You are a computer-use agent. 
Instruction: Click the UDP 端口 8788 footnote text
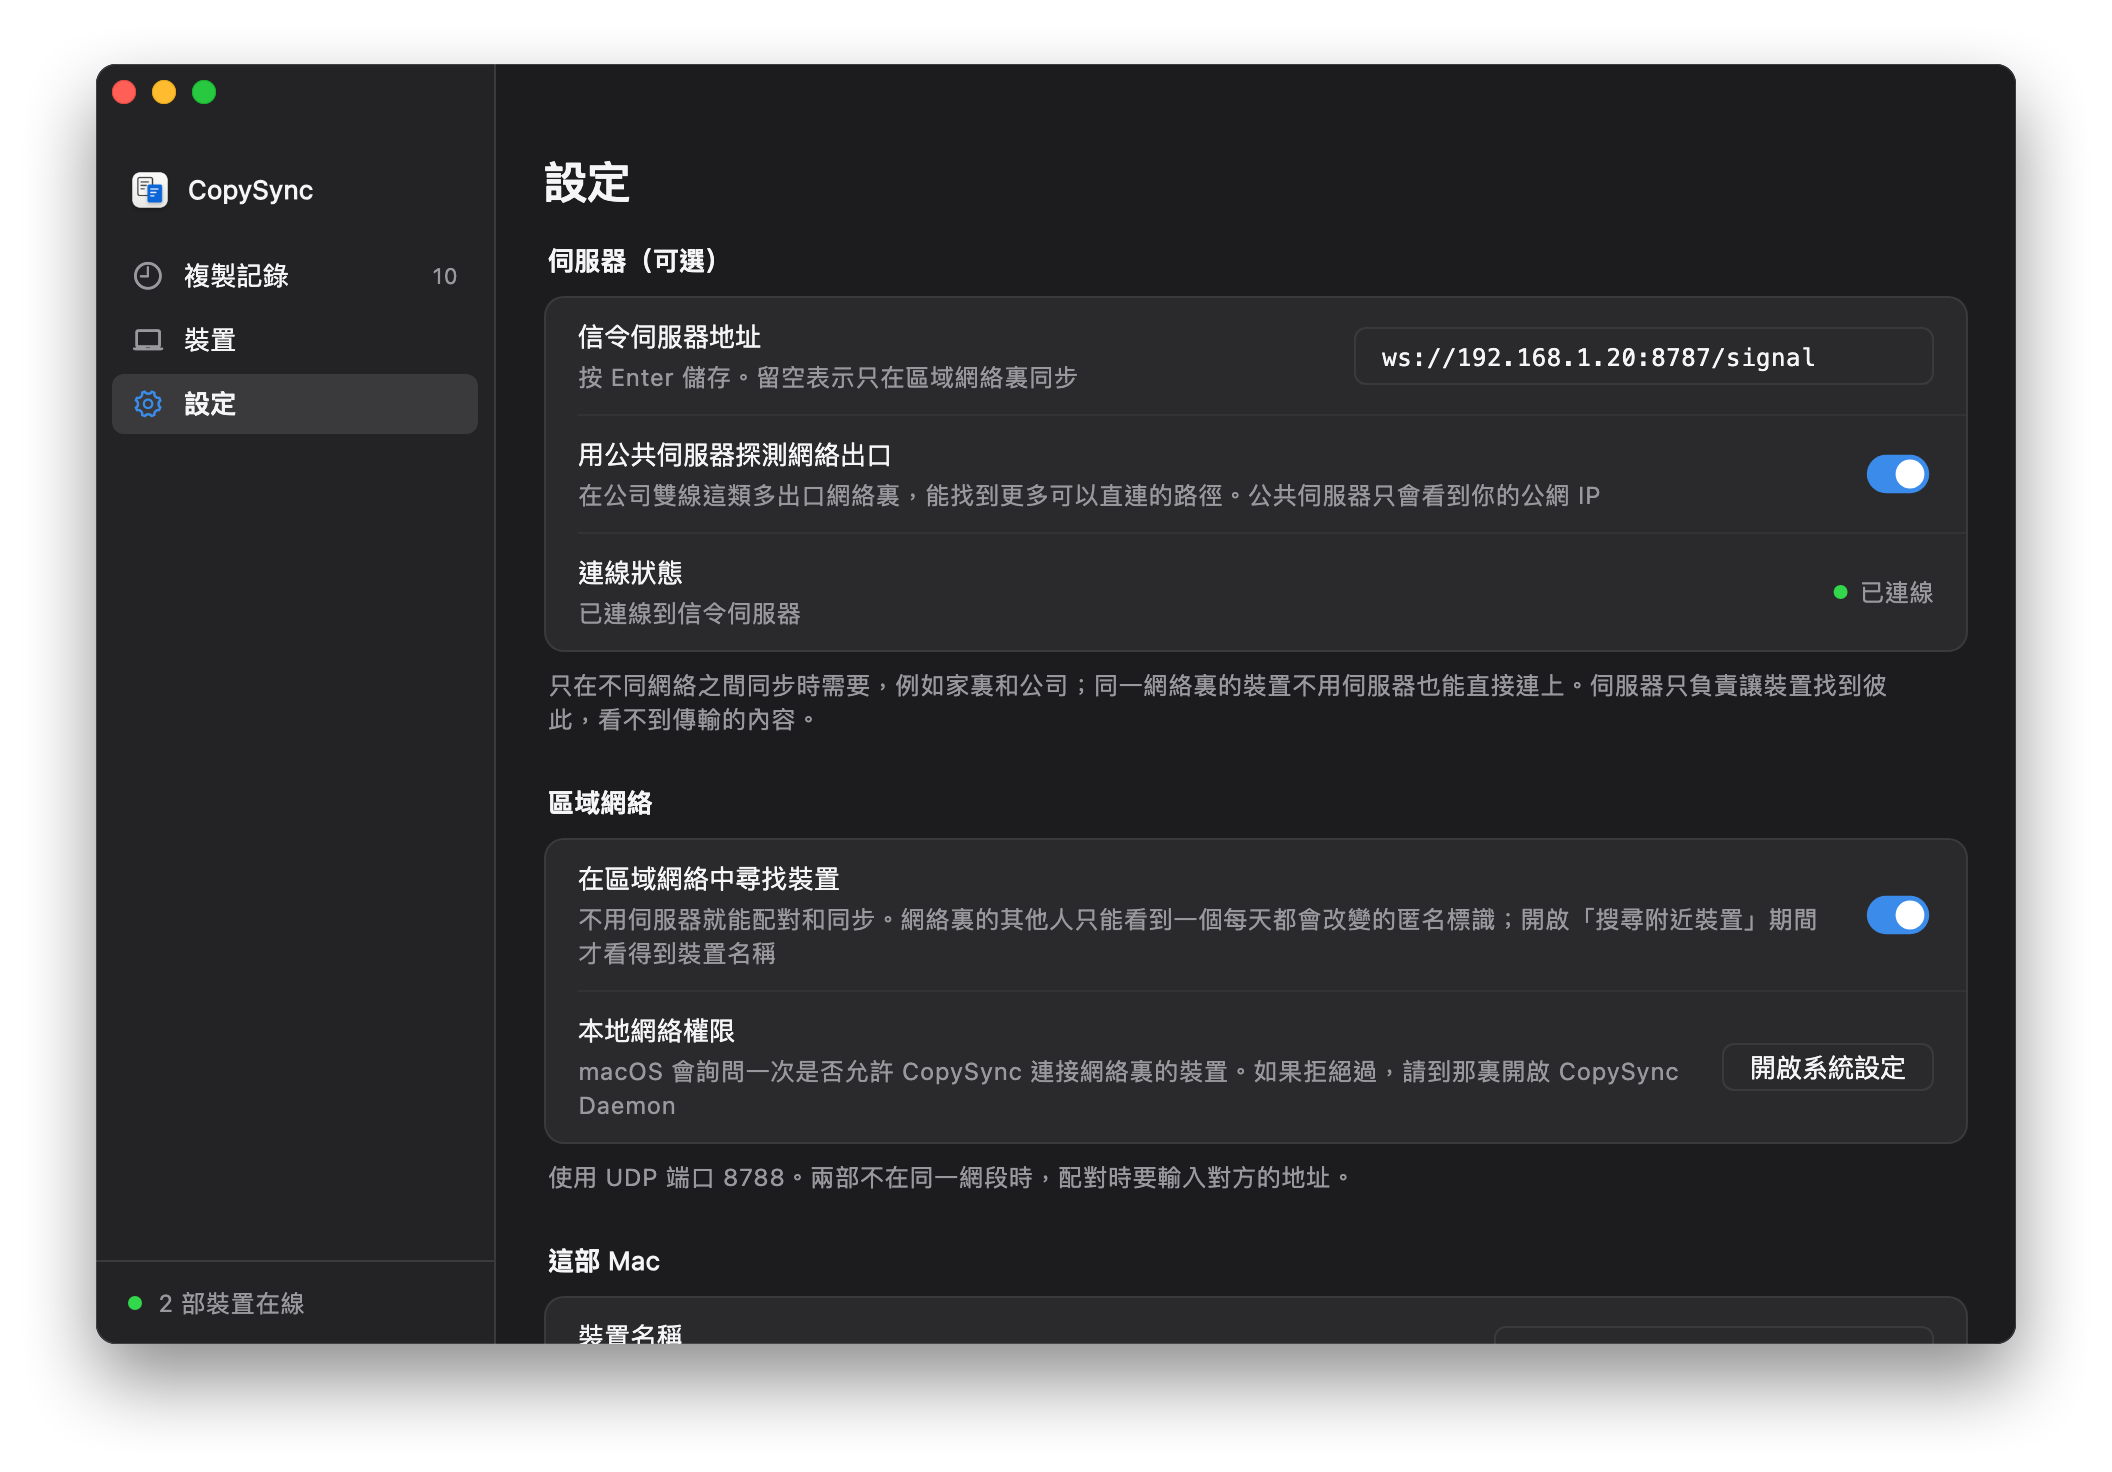tap(949, 1177)
